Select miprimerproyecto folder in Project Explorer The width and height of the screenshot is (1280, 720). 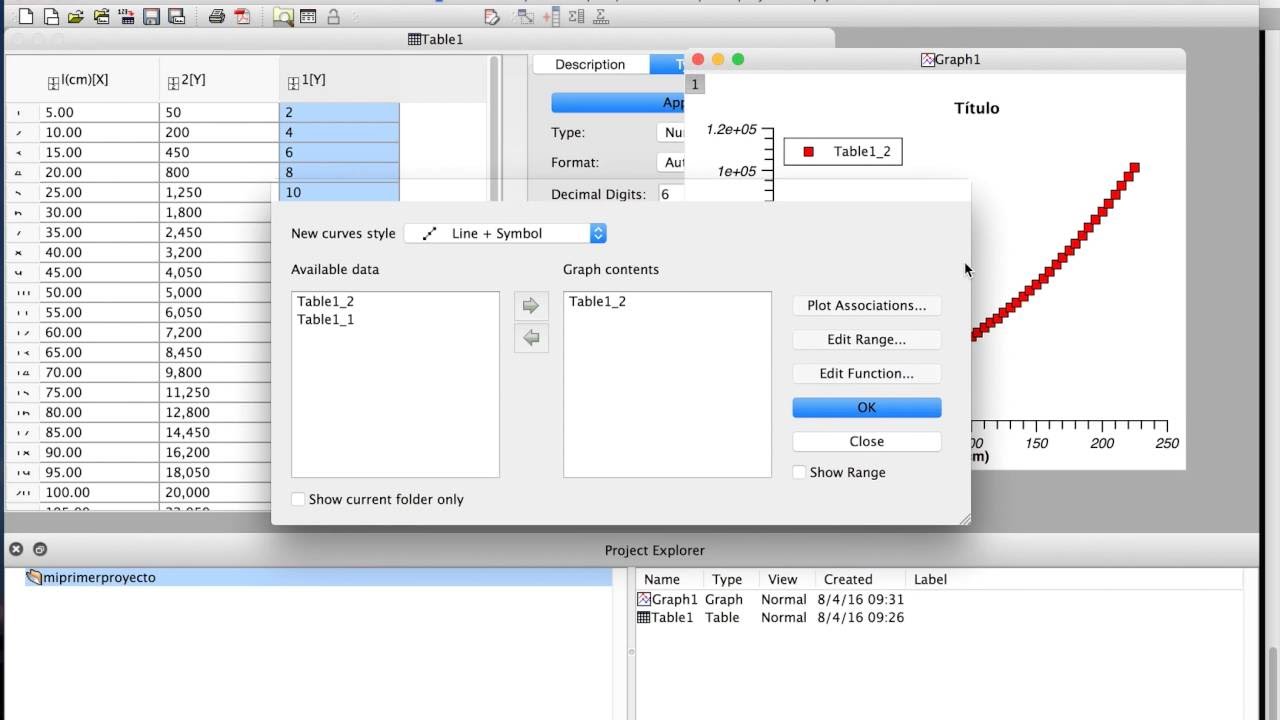coord(318,577)
